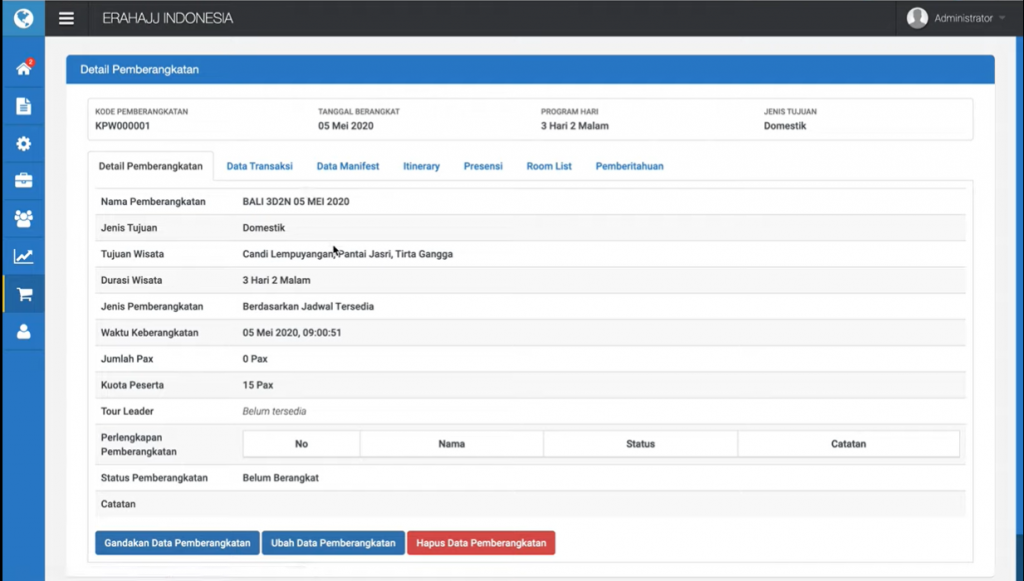1024x581 pixels.
Task: Toggle the hamburger menu icon
Action: (66, 18)
